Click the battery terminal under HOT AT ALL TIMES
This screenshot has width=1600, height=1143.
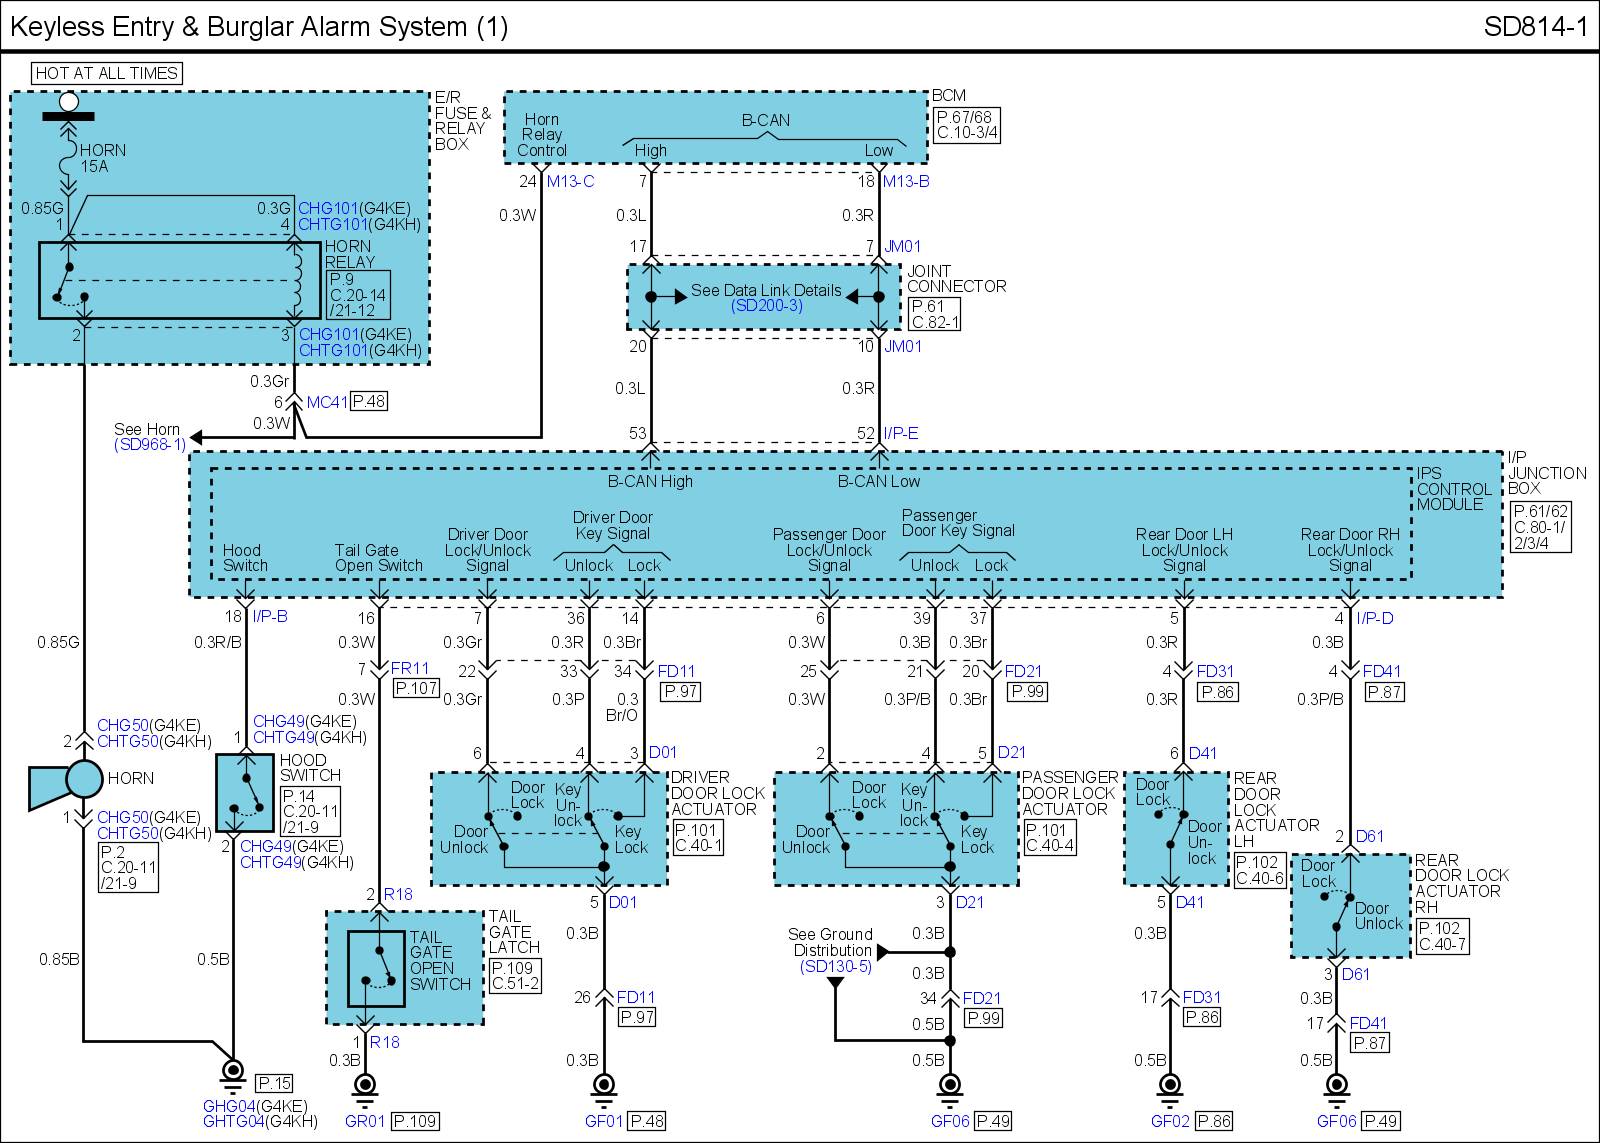(68, 104)
